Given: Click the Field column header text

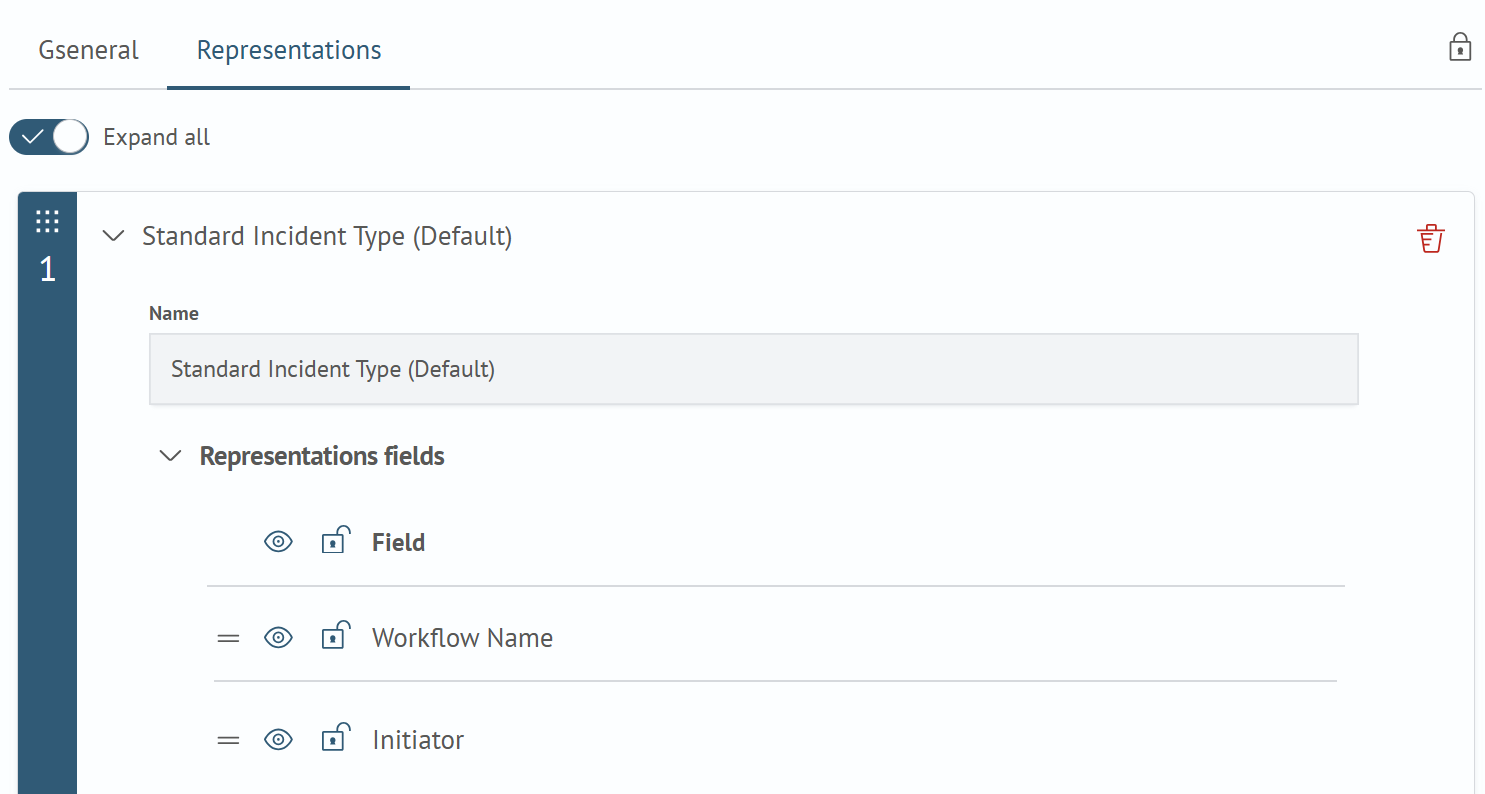Looking at the screenshot, I should pyautogui.click(x=398, y=542).
